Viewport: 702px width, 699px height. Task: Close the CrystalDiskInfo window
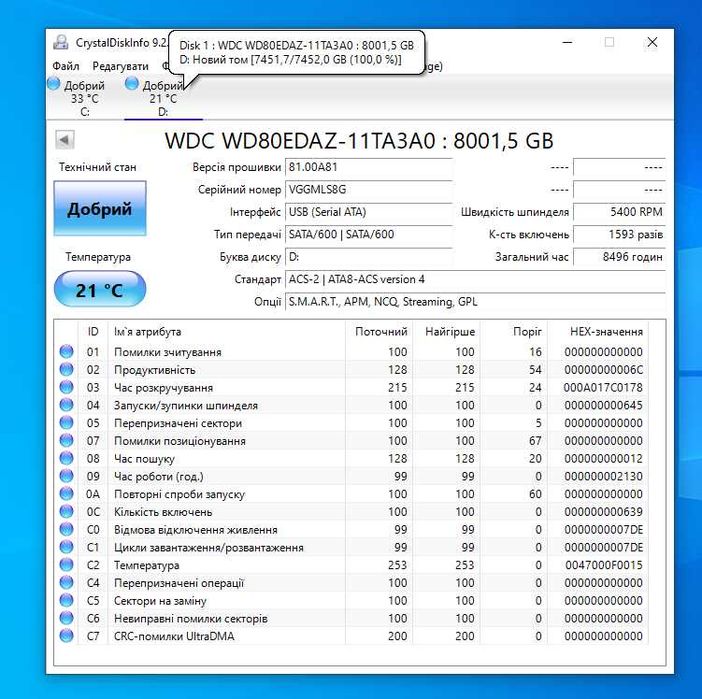(x=652, y=43)
